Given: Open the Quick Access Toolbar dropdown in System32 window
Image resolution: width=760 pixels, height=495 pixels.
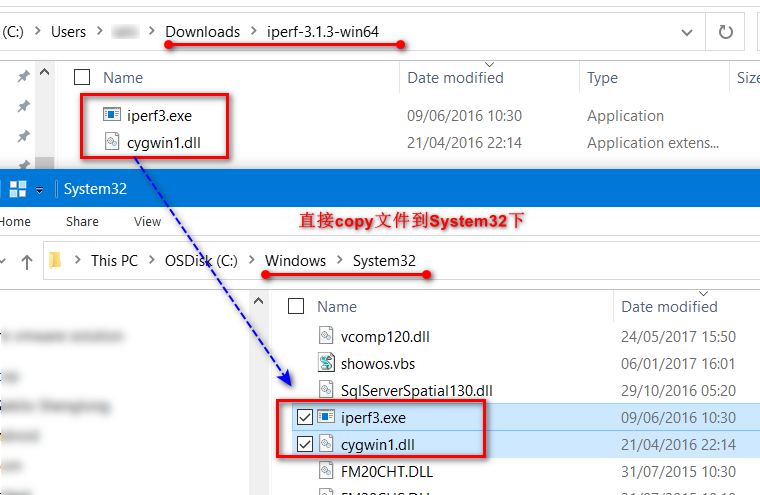Looking at the screenshot, I should (40, 190).
